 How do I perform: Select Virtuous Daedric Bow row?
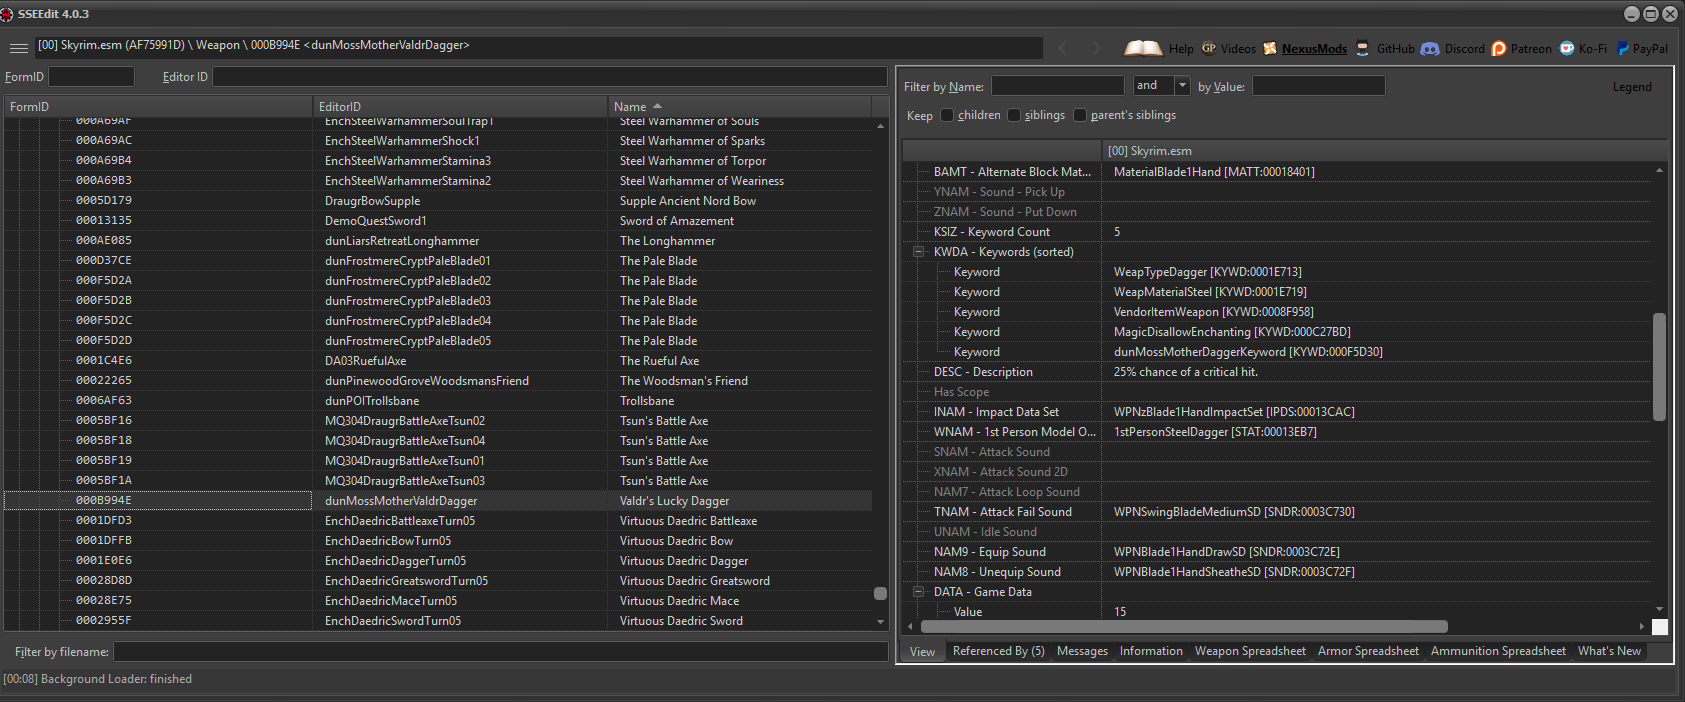[x=438, y=541]
